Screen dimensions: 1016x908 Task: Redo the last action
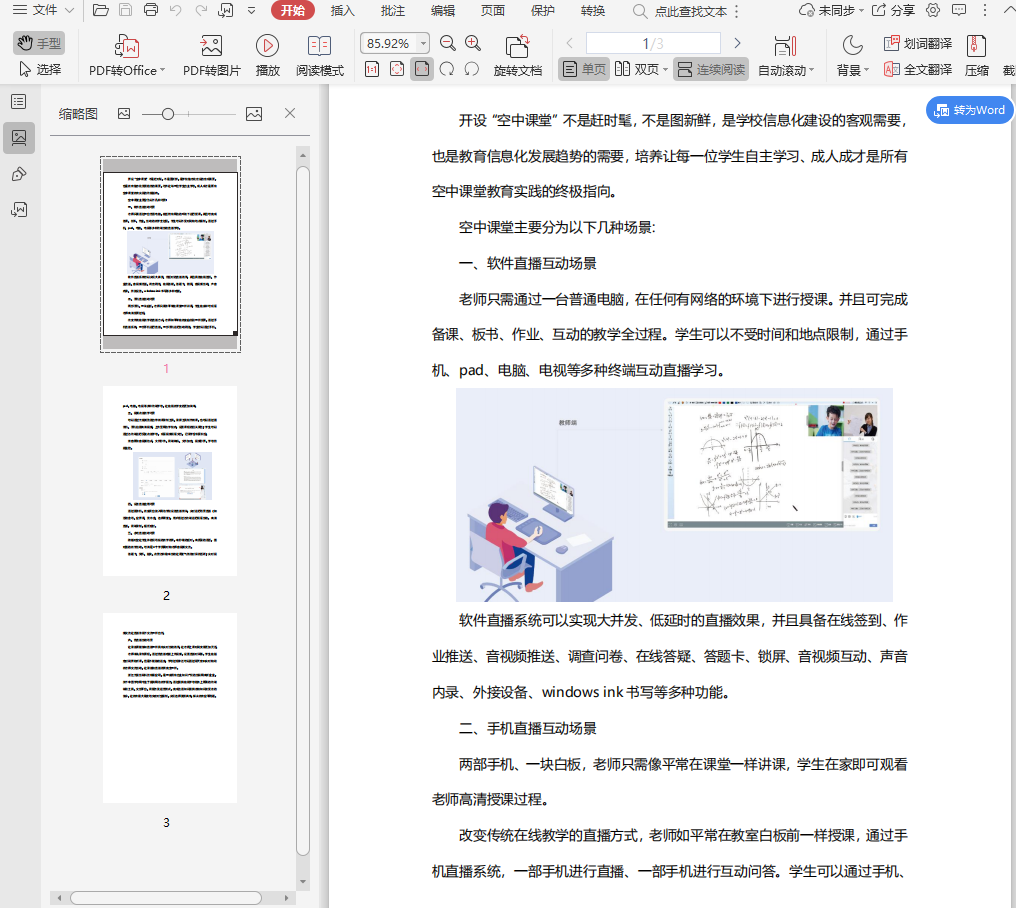point(202,10)
